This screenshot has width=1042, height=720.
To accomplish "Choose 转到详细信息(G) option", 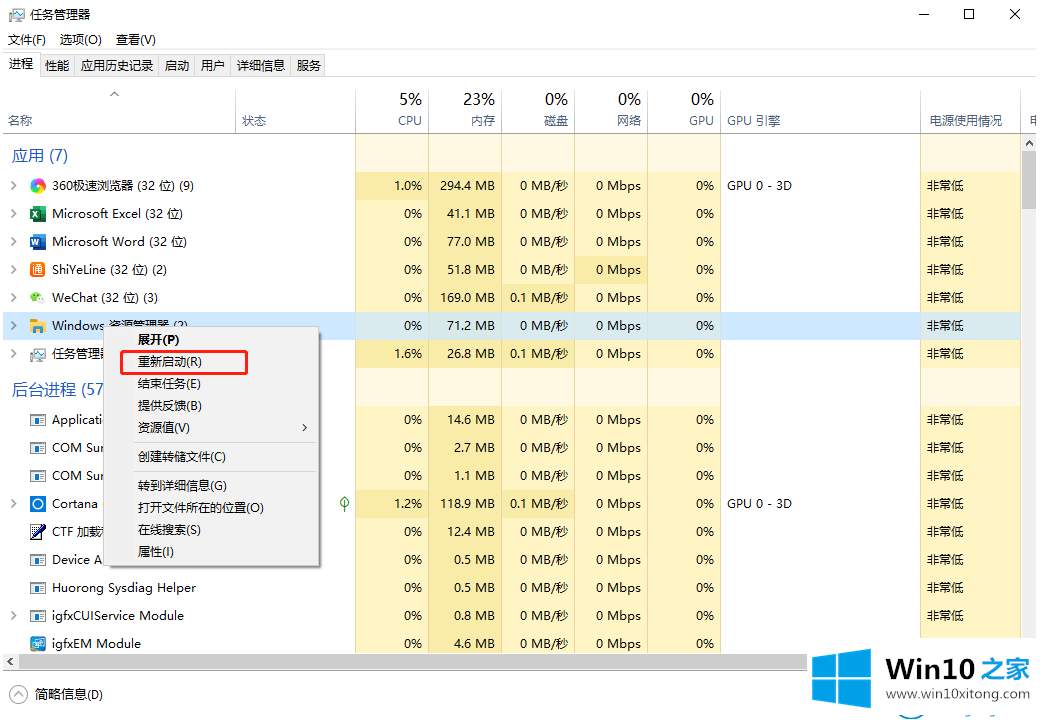I will 211,485.
